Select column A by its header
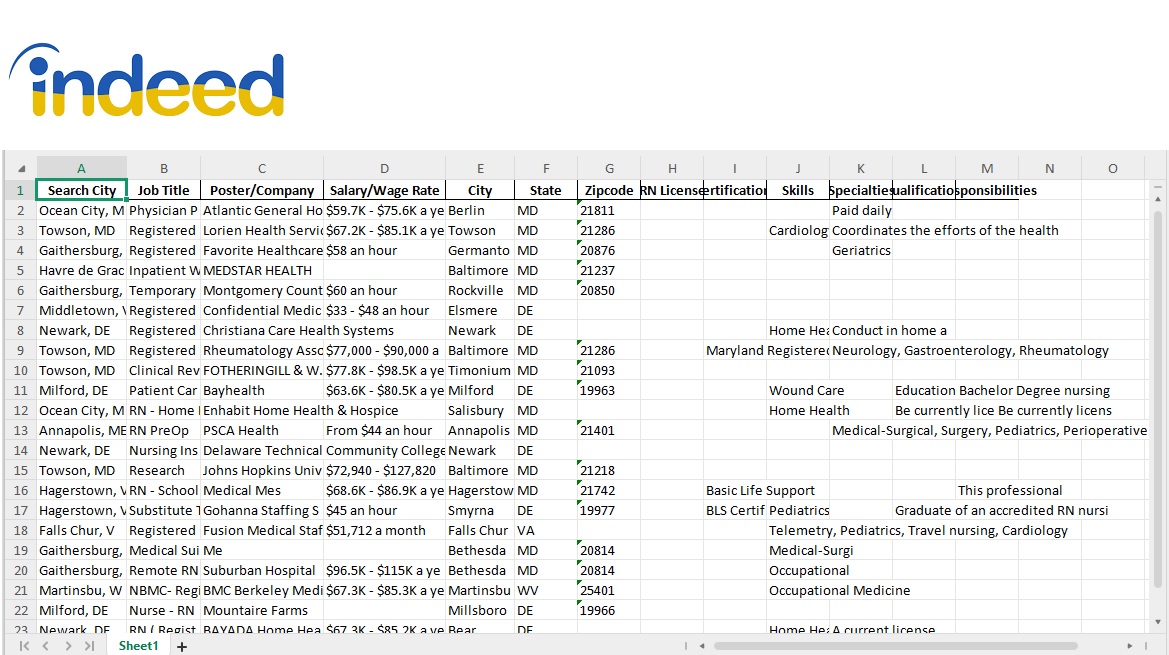The height and width of the screenshot is (655, 1169). (81, 168)
